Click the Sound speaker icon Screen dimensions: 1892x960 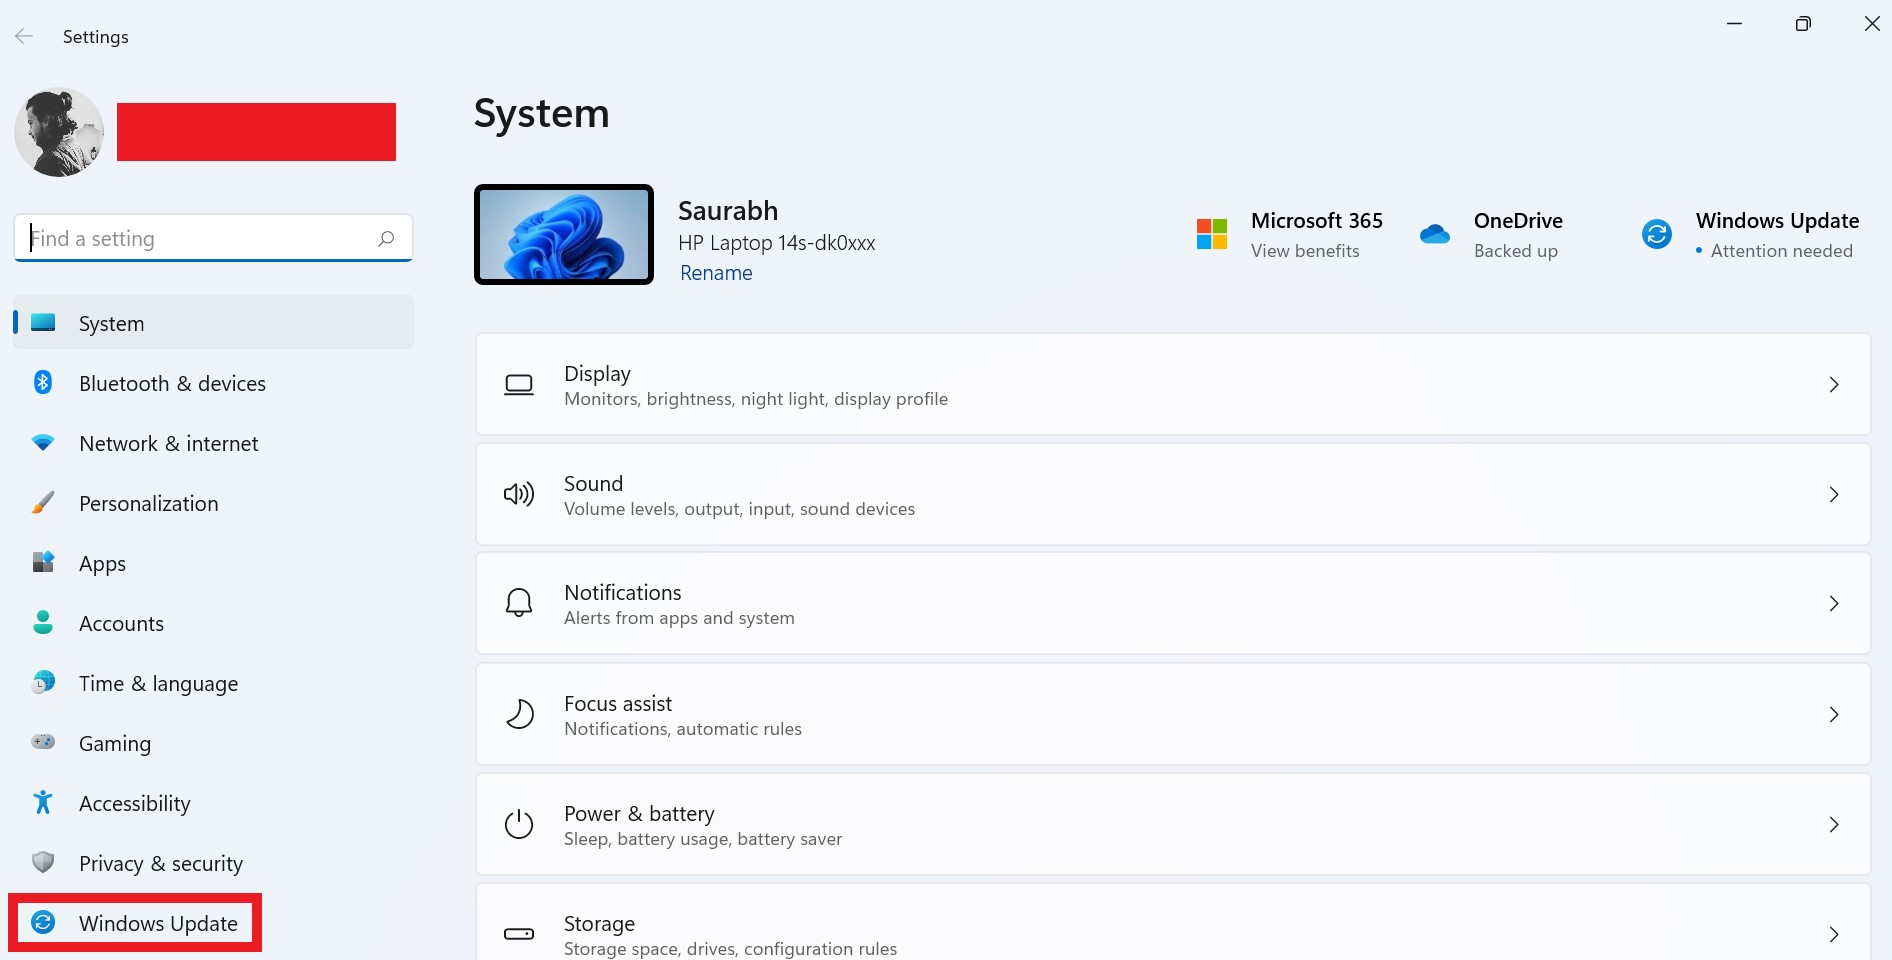[519, 494]
